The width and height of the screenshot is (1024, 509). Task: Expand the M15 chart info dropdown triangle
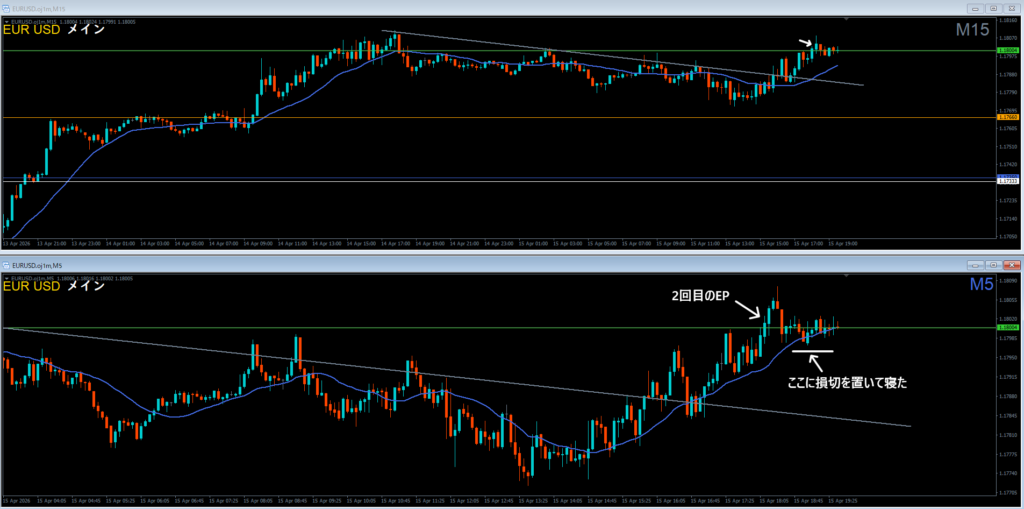[x=6, y=20]
